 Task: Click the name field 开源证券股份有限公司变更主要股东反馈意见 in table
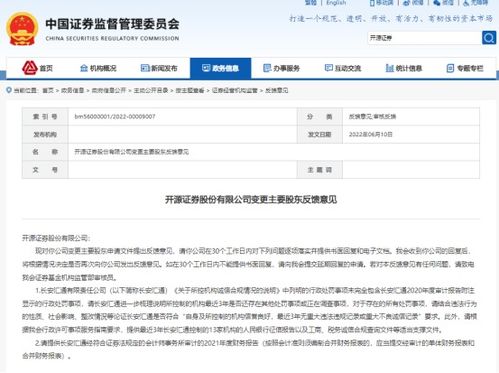point(131,152)
